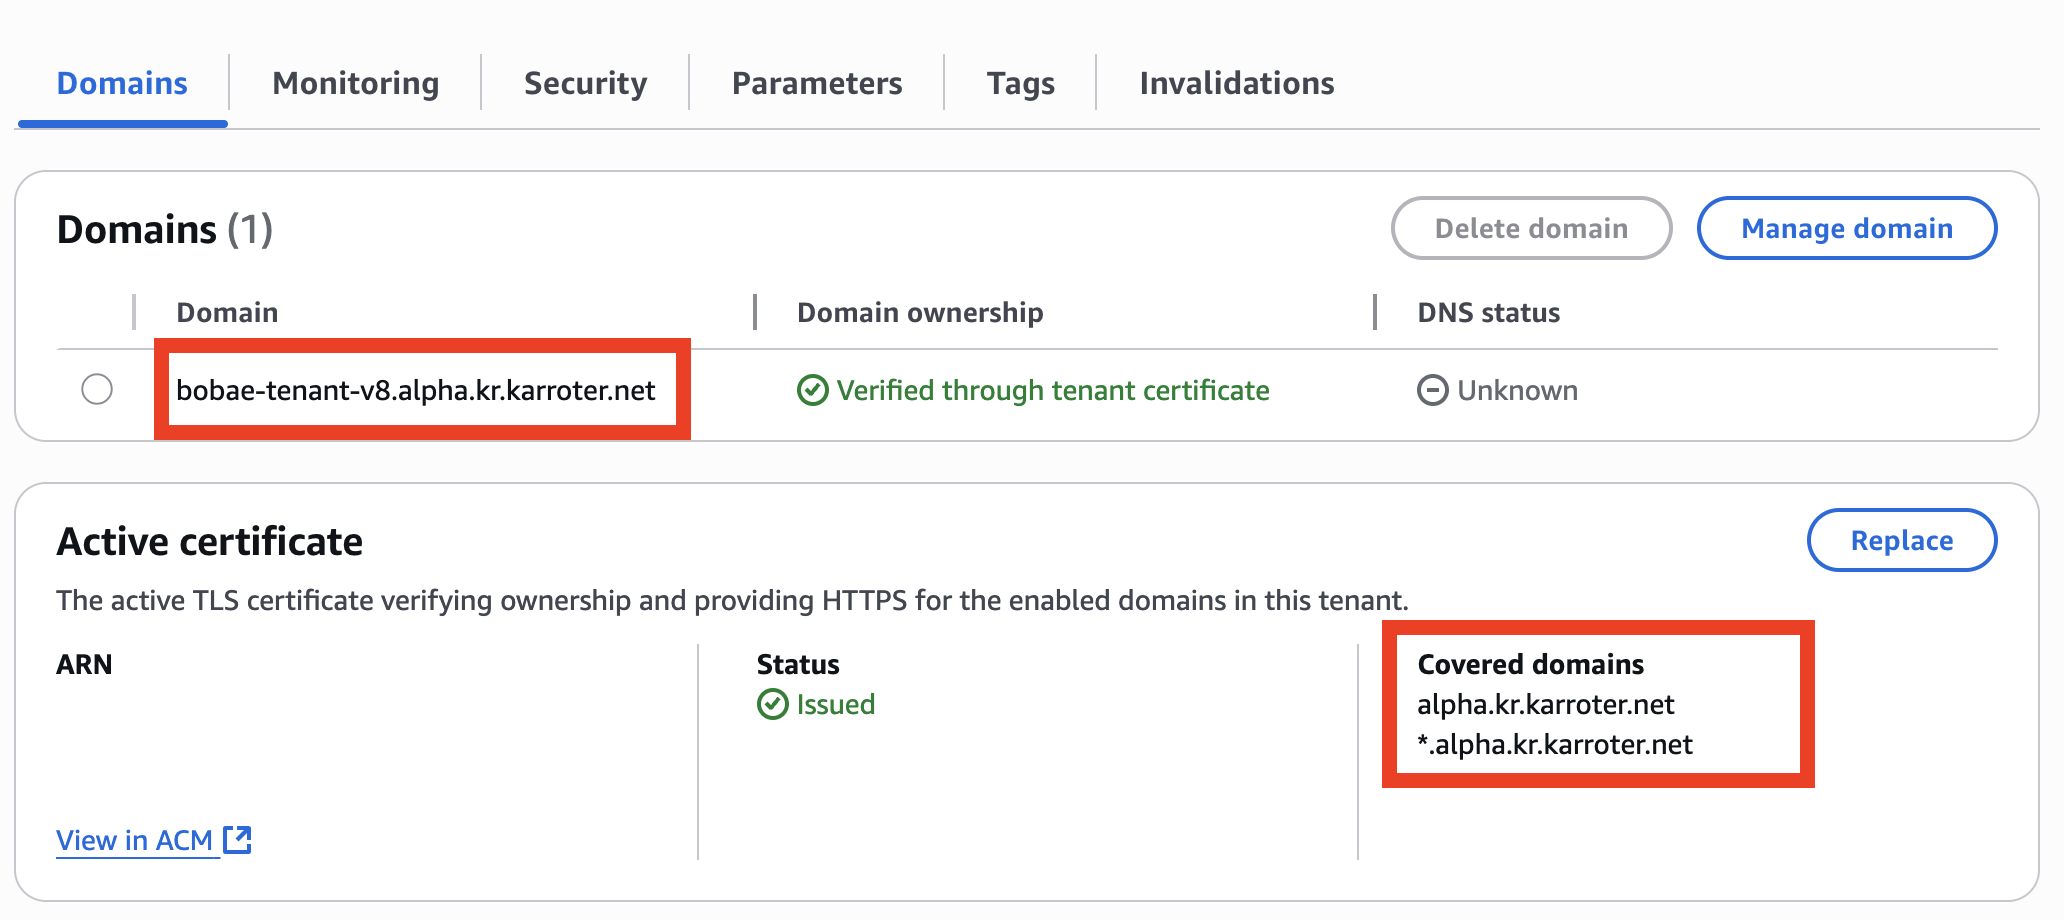
Task: Click the green verified checkmark icon
Action: click(x=812, y=390)
